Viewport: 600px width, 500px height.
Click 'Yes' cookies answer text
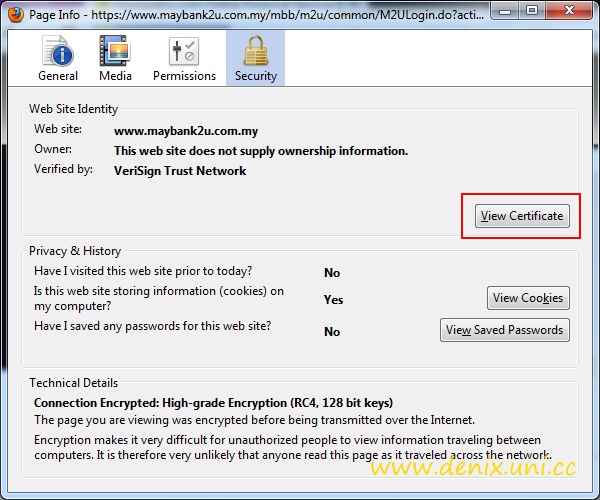[x=333, y=300]
